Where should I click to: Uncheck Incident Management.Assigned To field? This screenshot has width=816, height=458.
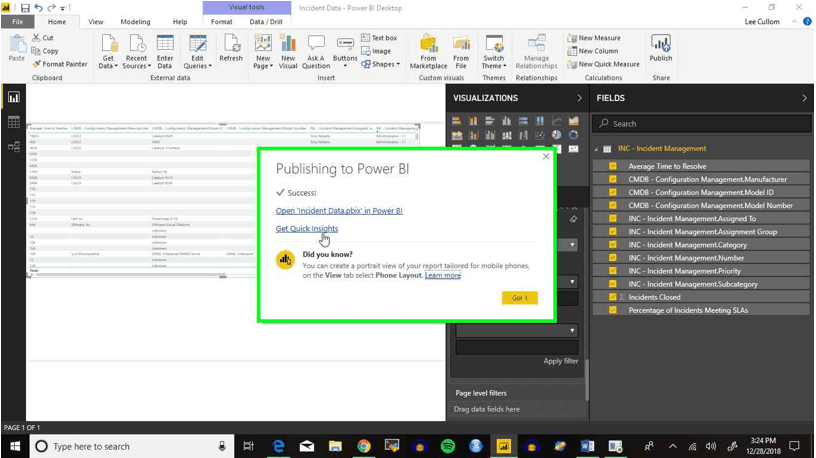pyautogui.click(x=613, y=219)
